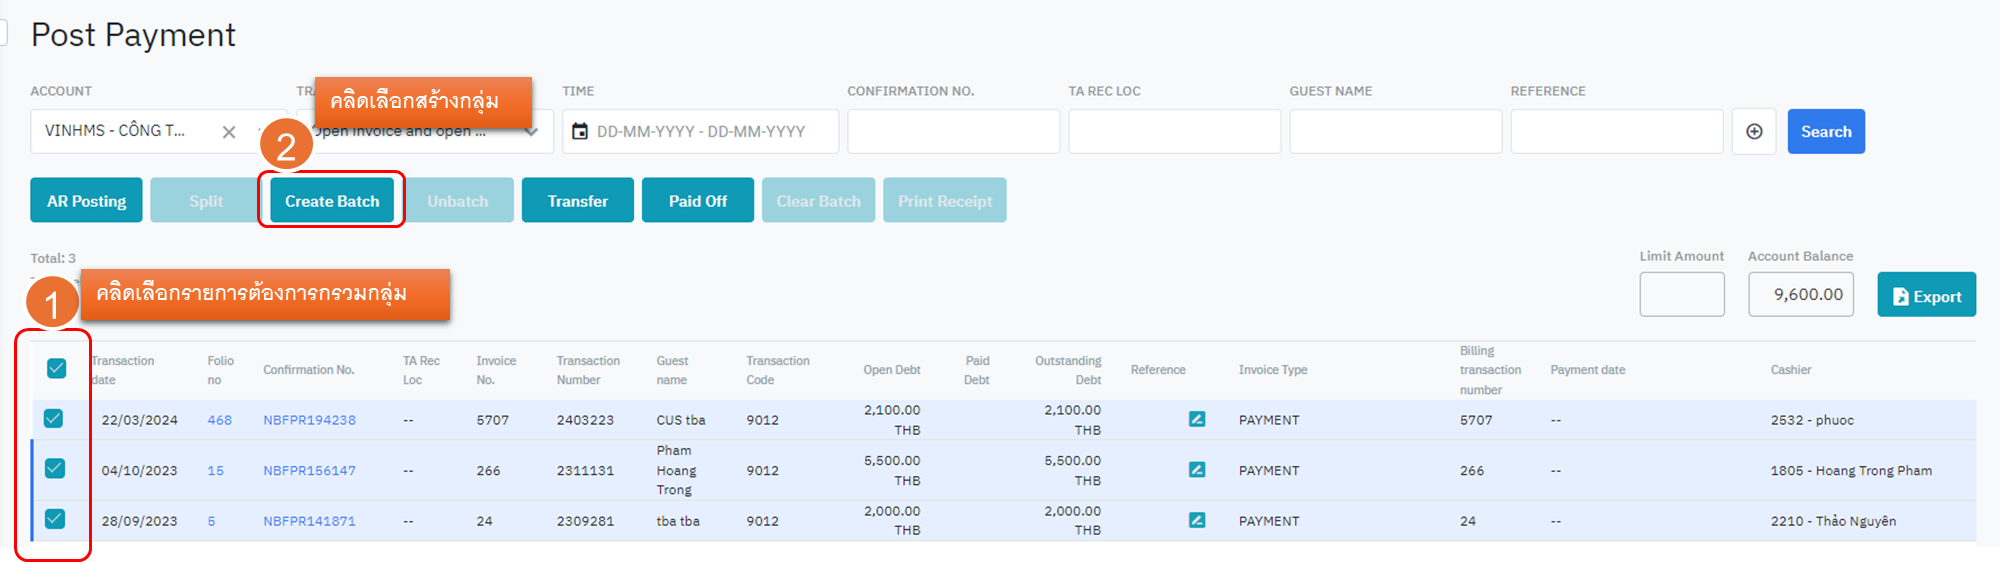Expand the open invoice type dropdown

pyautogui.click(x=531, y=132)
